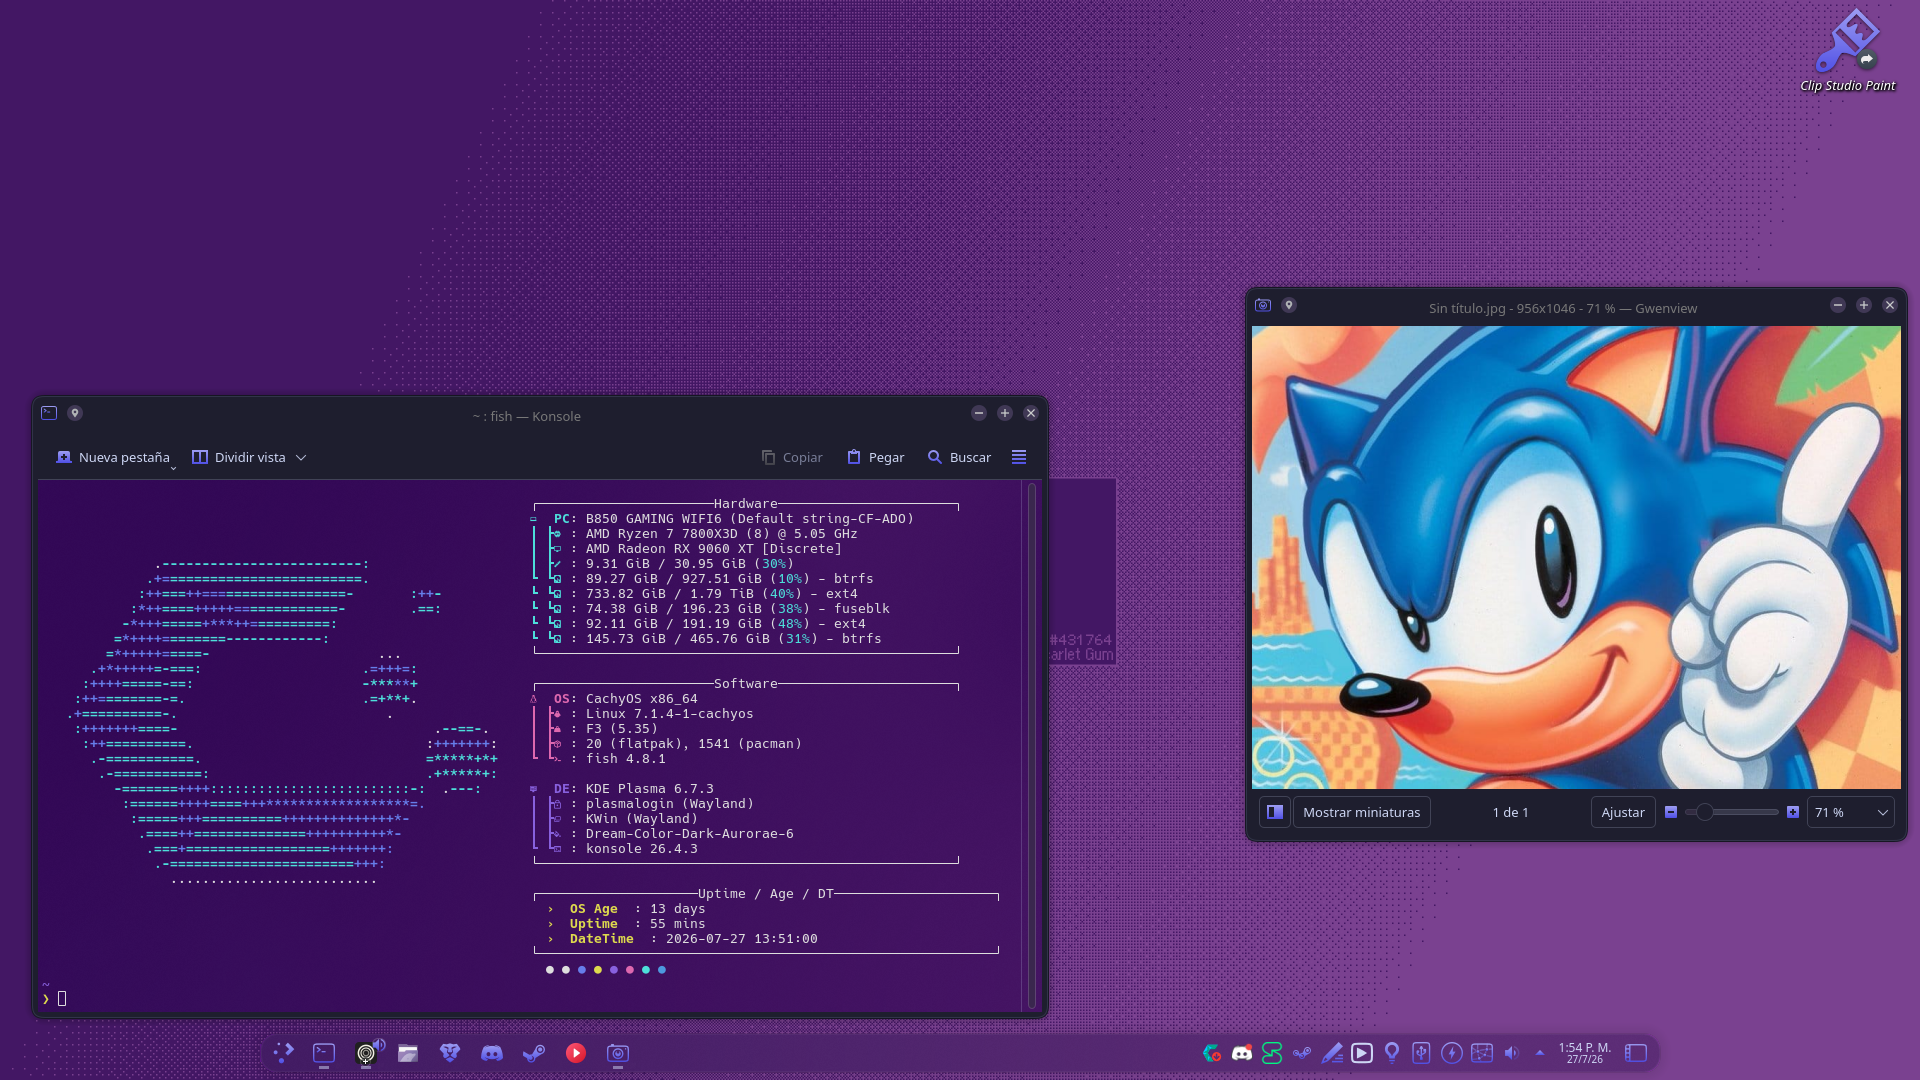1920x1080 pixels.
Task: Open search with the Buscar button
Action: coord(959,457)
